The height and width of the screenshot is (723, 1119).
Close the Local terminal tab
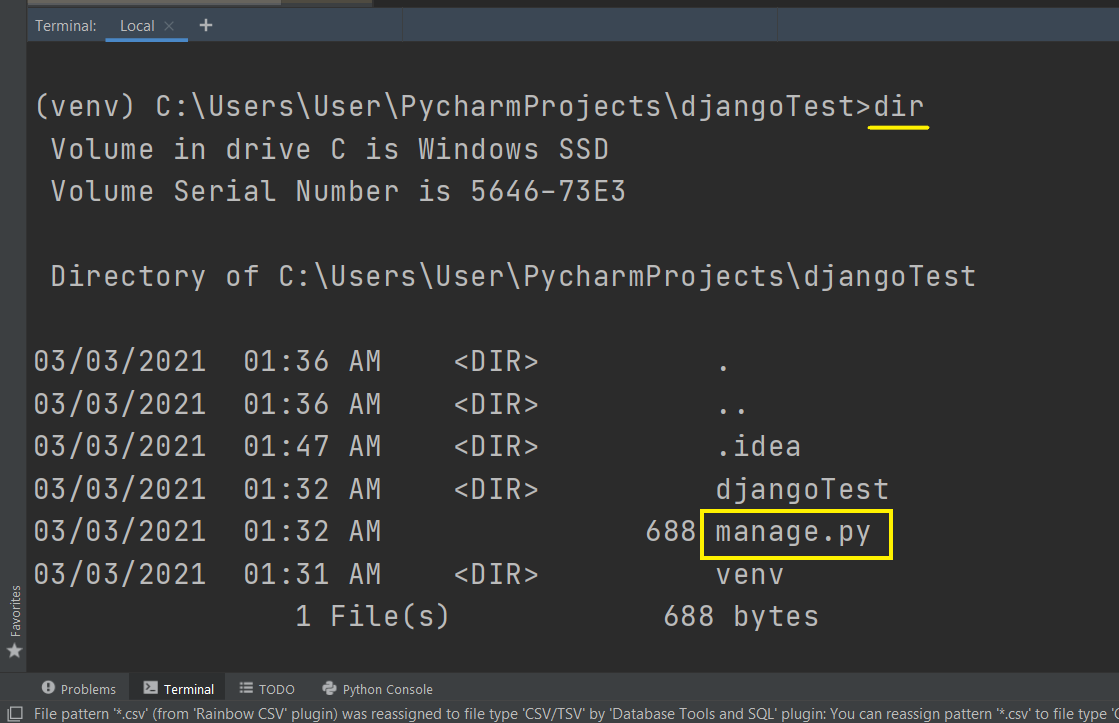pos(169,26)
